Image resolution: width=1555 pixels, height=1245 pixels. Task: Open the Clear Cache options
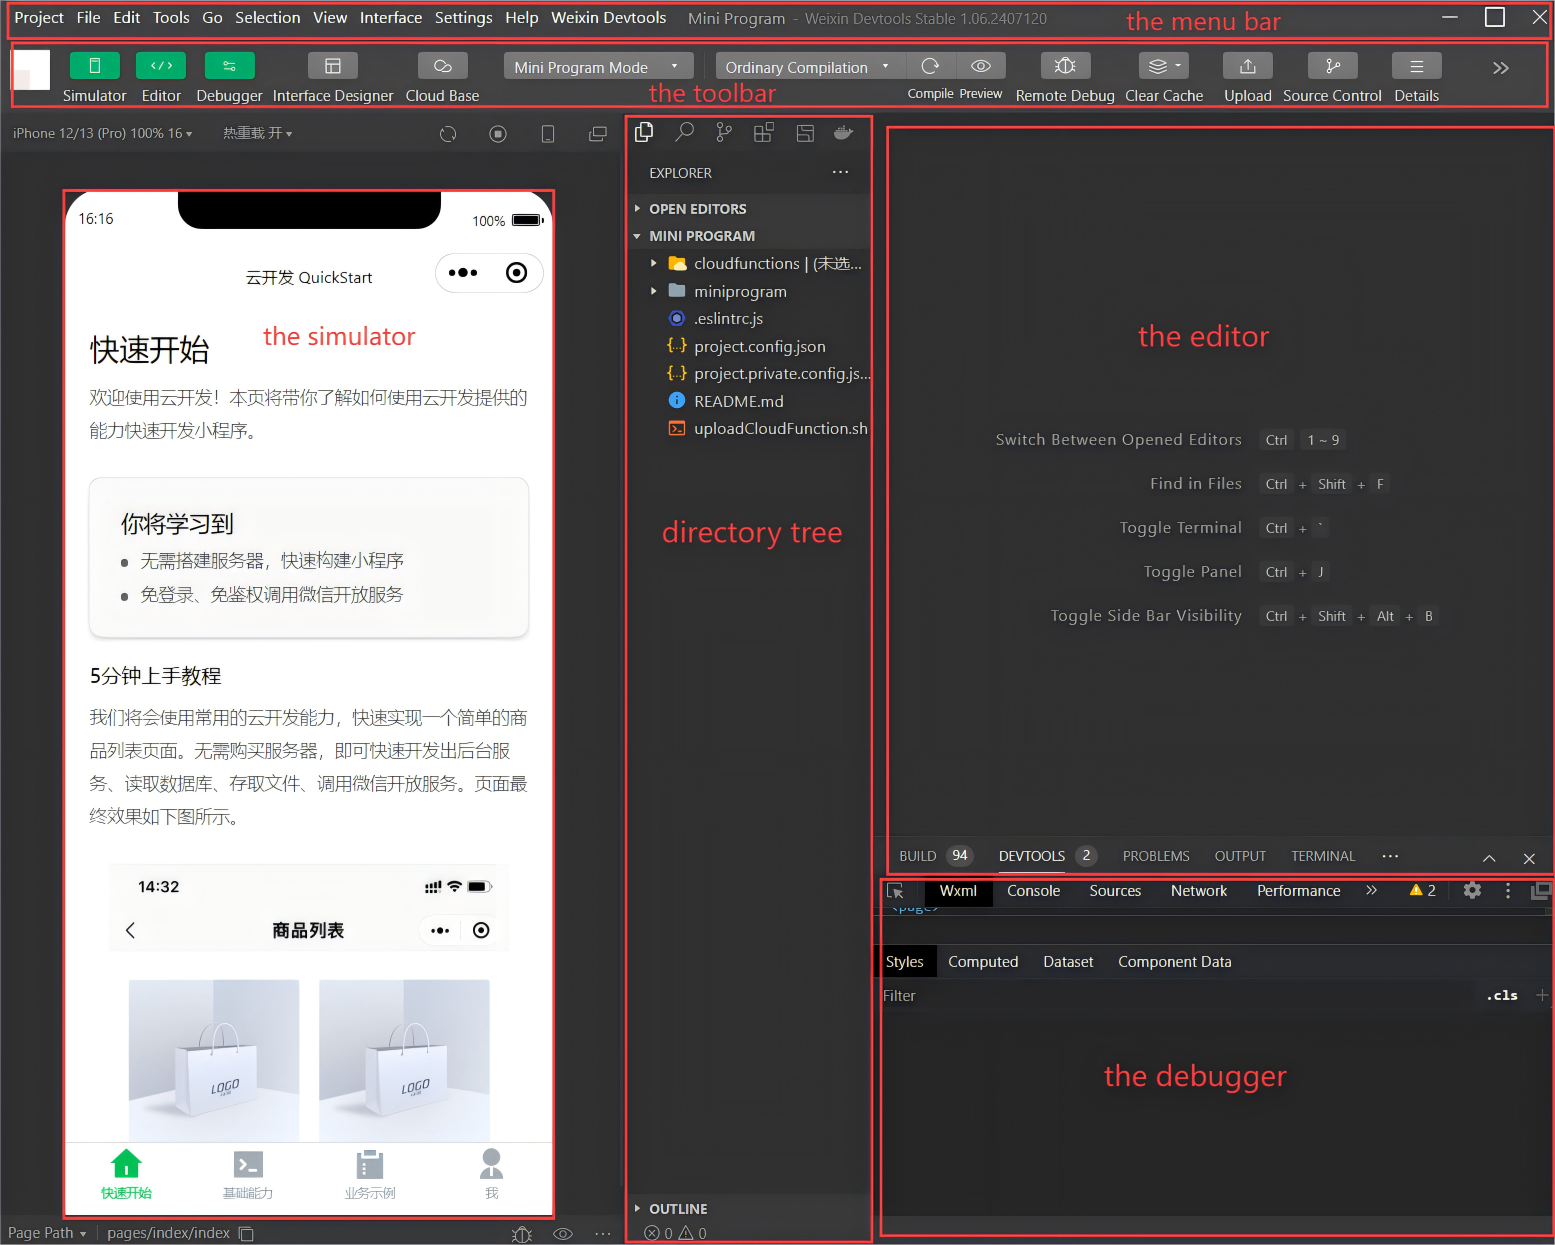pyautogui.click(x=1164, y=66)
